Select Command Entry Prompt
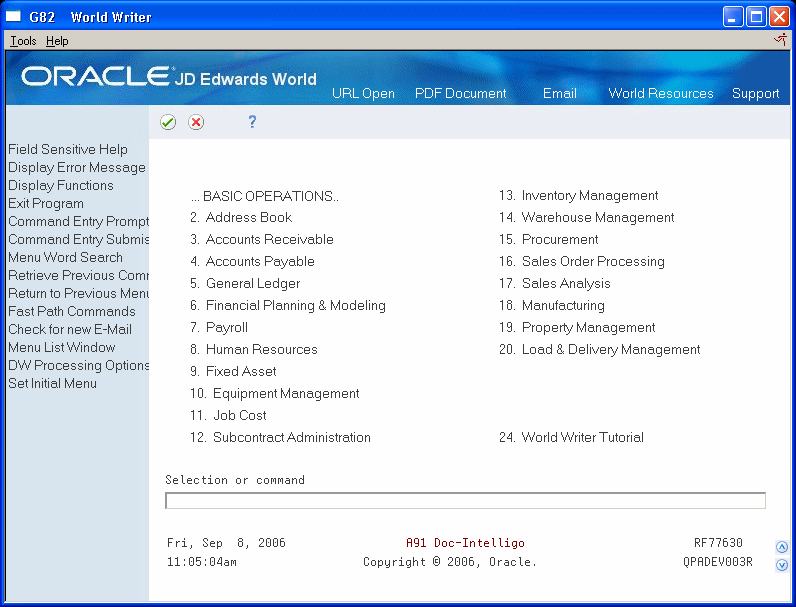The width and height of the screenshot is (796, 607). click(x=78, y=222)
